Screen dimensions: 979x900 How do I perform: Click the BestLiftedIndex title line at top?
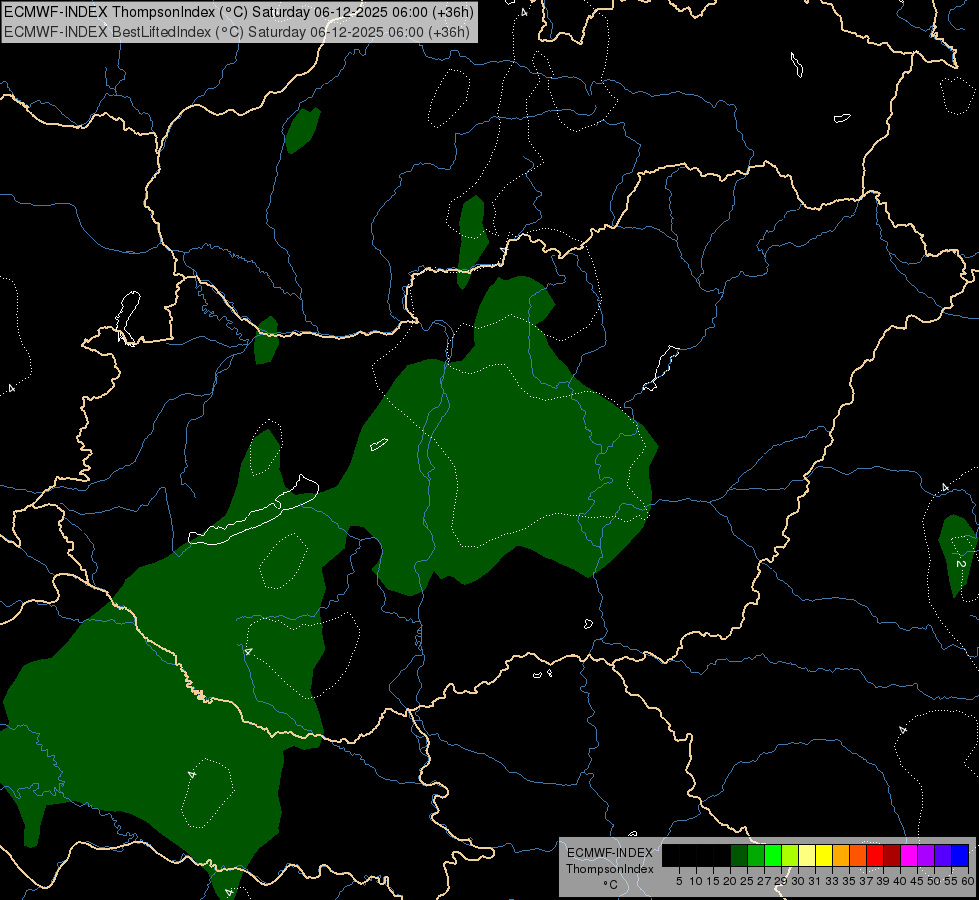point(237,32)
